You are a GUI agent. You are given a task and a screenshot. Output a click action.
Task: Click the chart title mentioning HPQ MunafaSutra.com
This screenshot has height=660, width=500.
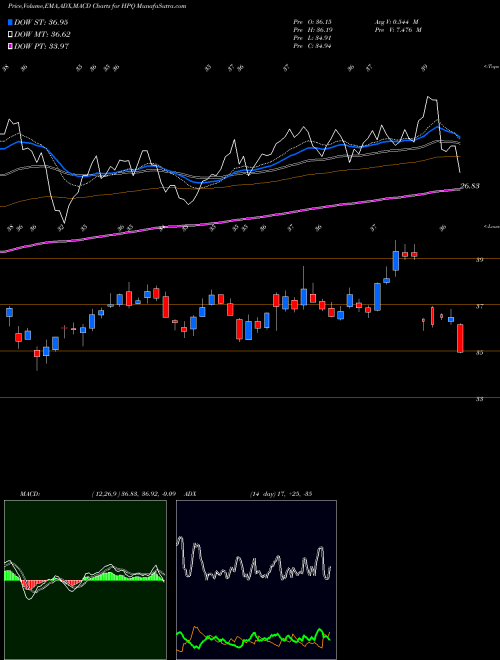coord(96,6)
